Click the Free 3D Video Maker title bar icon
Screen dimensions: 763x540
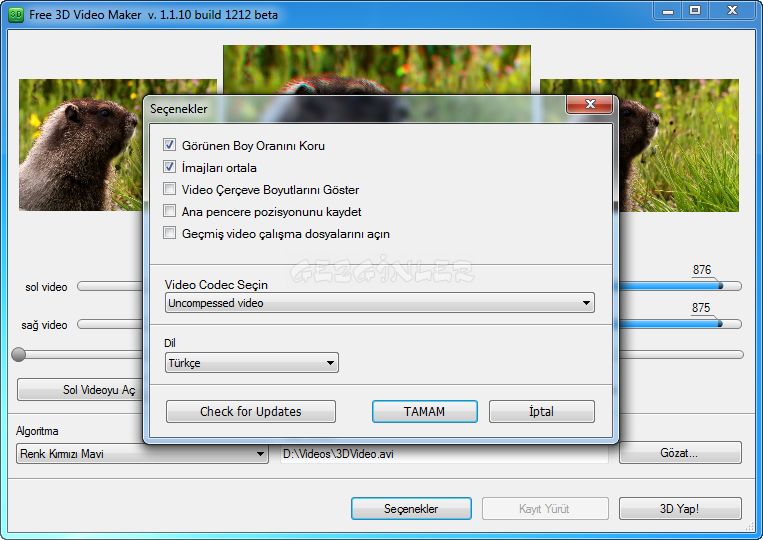[x=16, y=15]
